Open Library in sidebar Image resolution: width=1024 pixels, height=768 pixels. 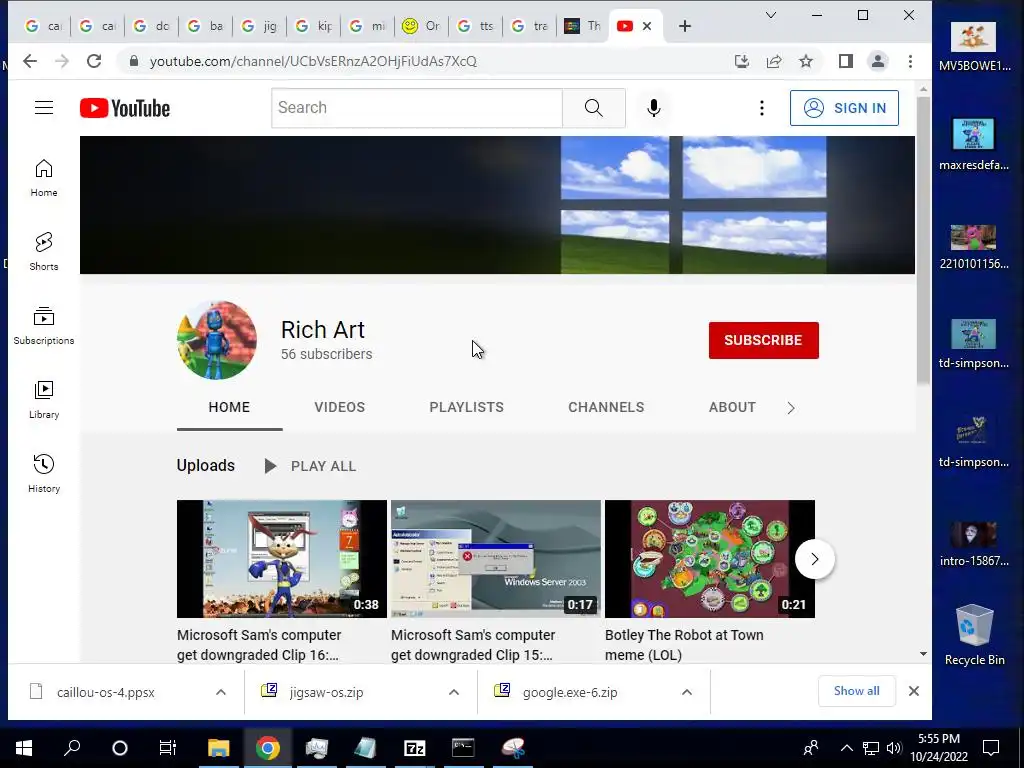pyautogui.click(x=44, y=400)
